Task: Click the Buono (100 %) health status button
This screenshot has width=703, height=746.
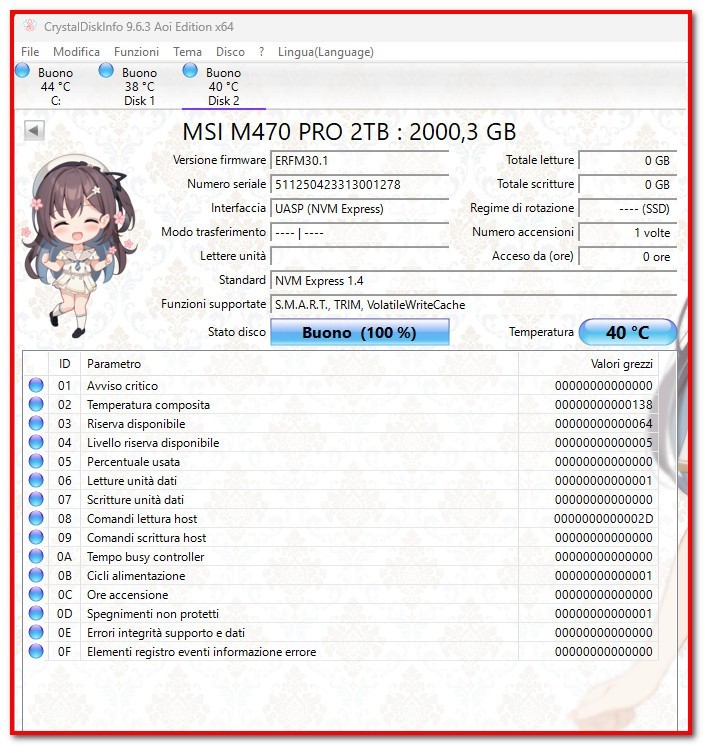Action: pos(360,332)
